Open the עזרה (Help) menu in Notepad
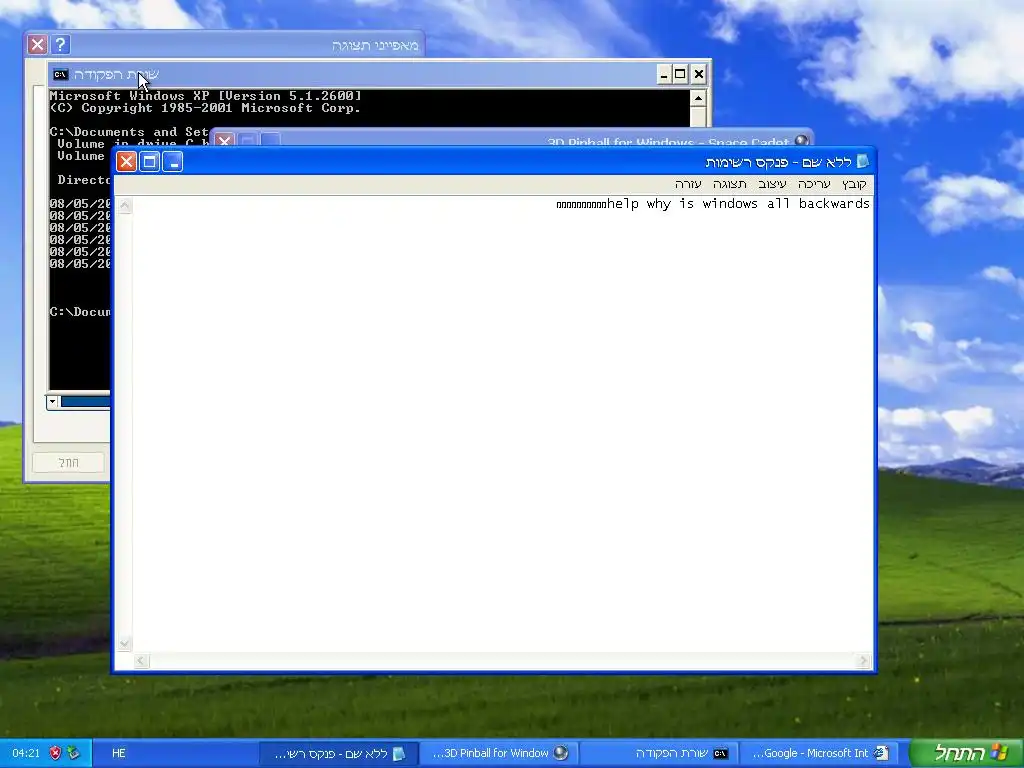The width and height of the screenshot is (1024, 768). click(688, 184)
